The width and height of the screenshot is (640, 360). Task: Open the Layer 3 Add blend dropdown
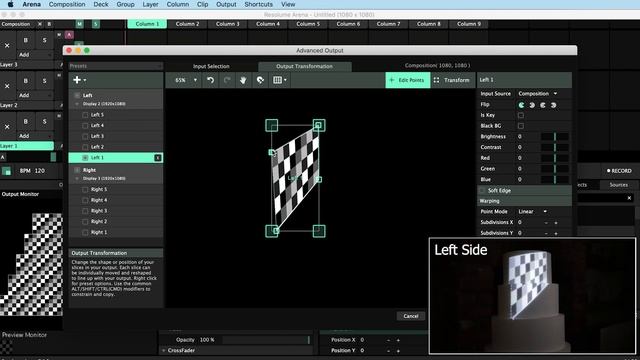(35, 54)
